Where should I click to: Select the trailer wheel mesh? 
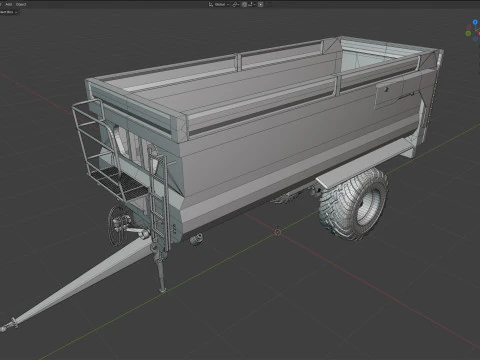(353, 204)
